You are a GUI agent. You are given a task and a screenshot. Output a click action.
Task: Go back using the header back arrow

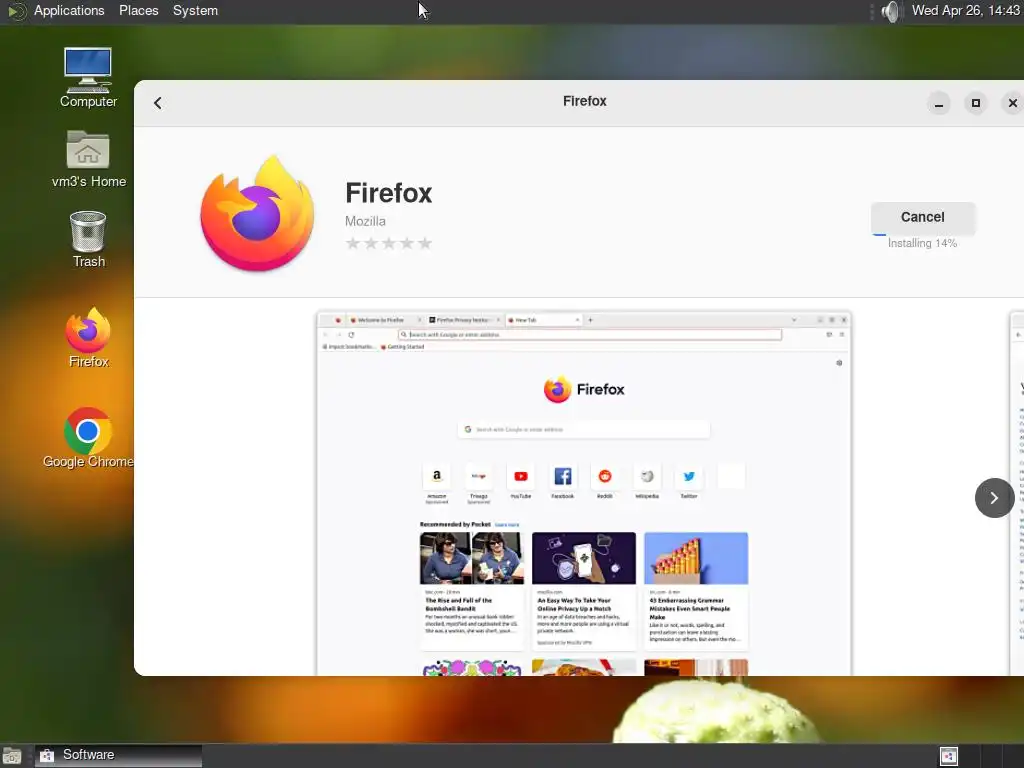(157, 103)
